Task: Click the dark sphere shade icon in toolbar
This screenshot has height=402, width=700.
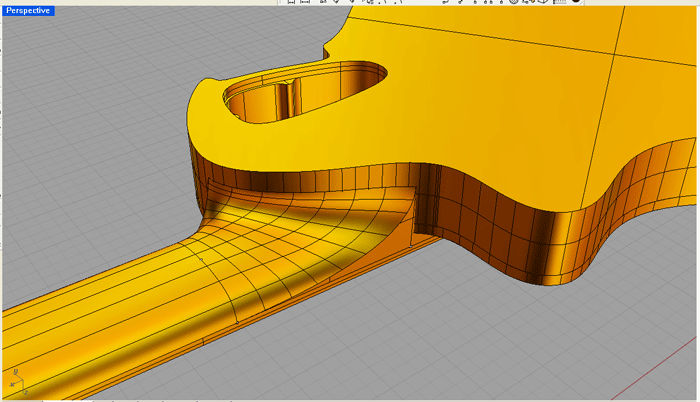Action: [x=576, y=2]
